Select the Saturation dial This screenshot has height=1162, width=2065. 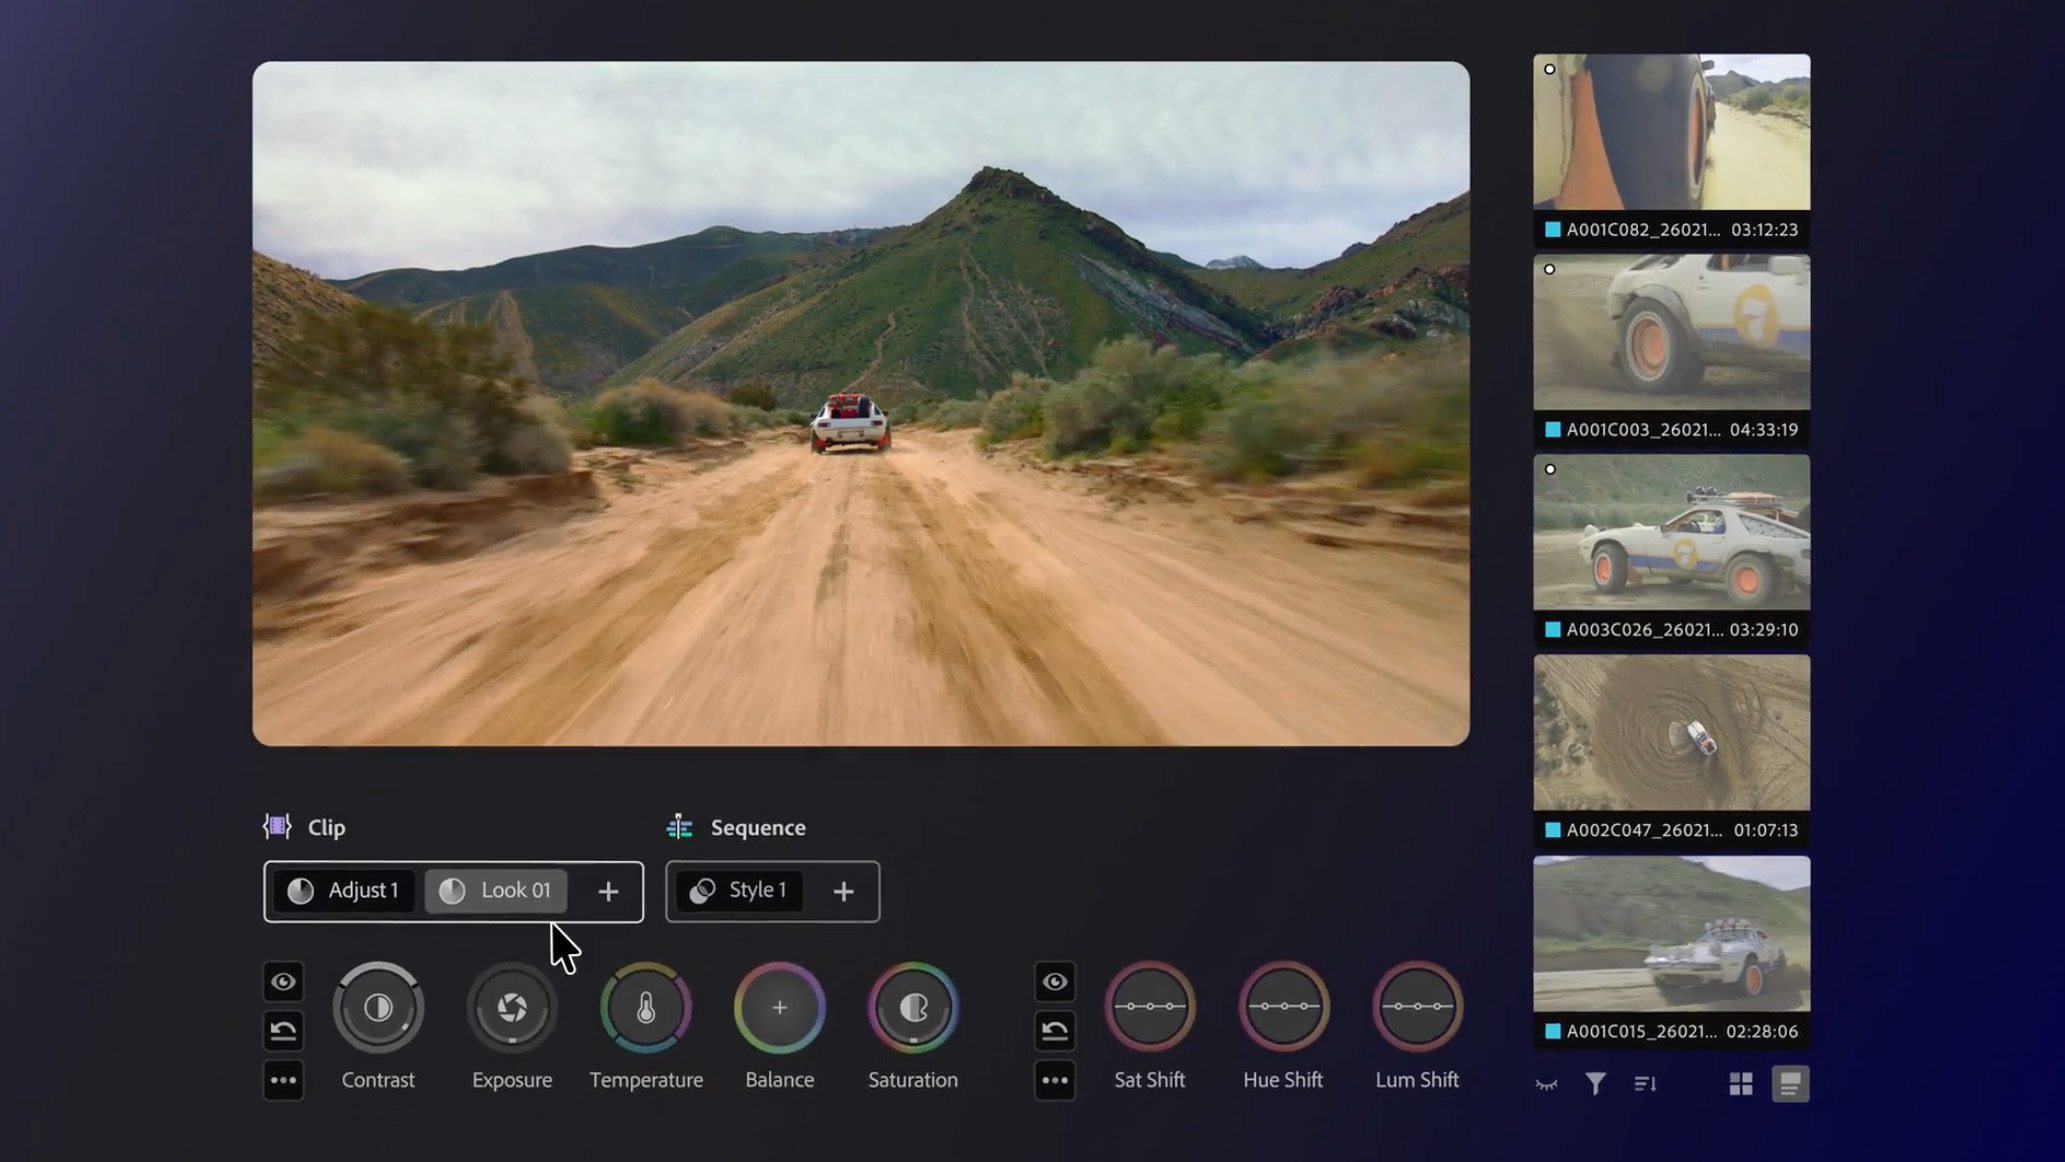pyautogui.click(x=913, y=1007)
